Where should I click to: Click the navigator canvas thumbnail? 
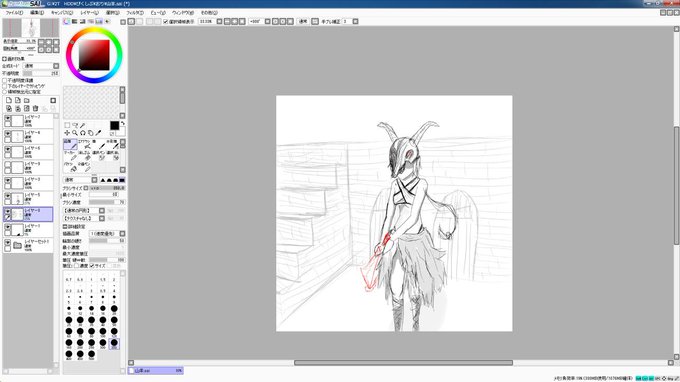[x=31, y=28]
